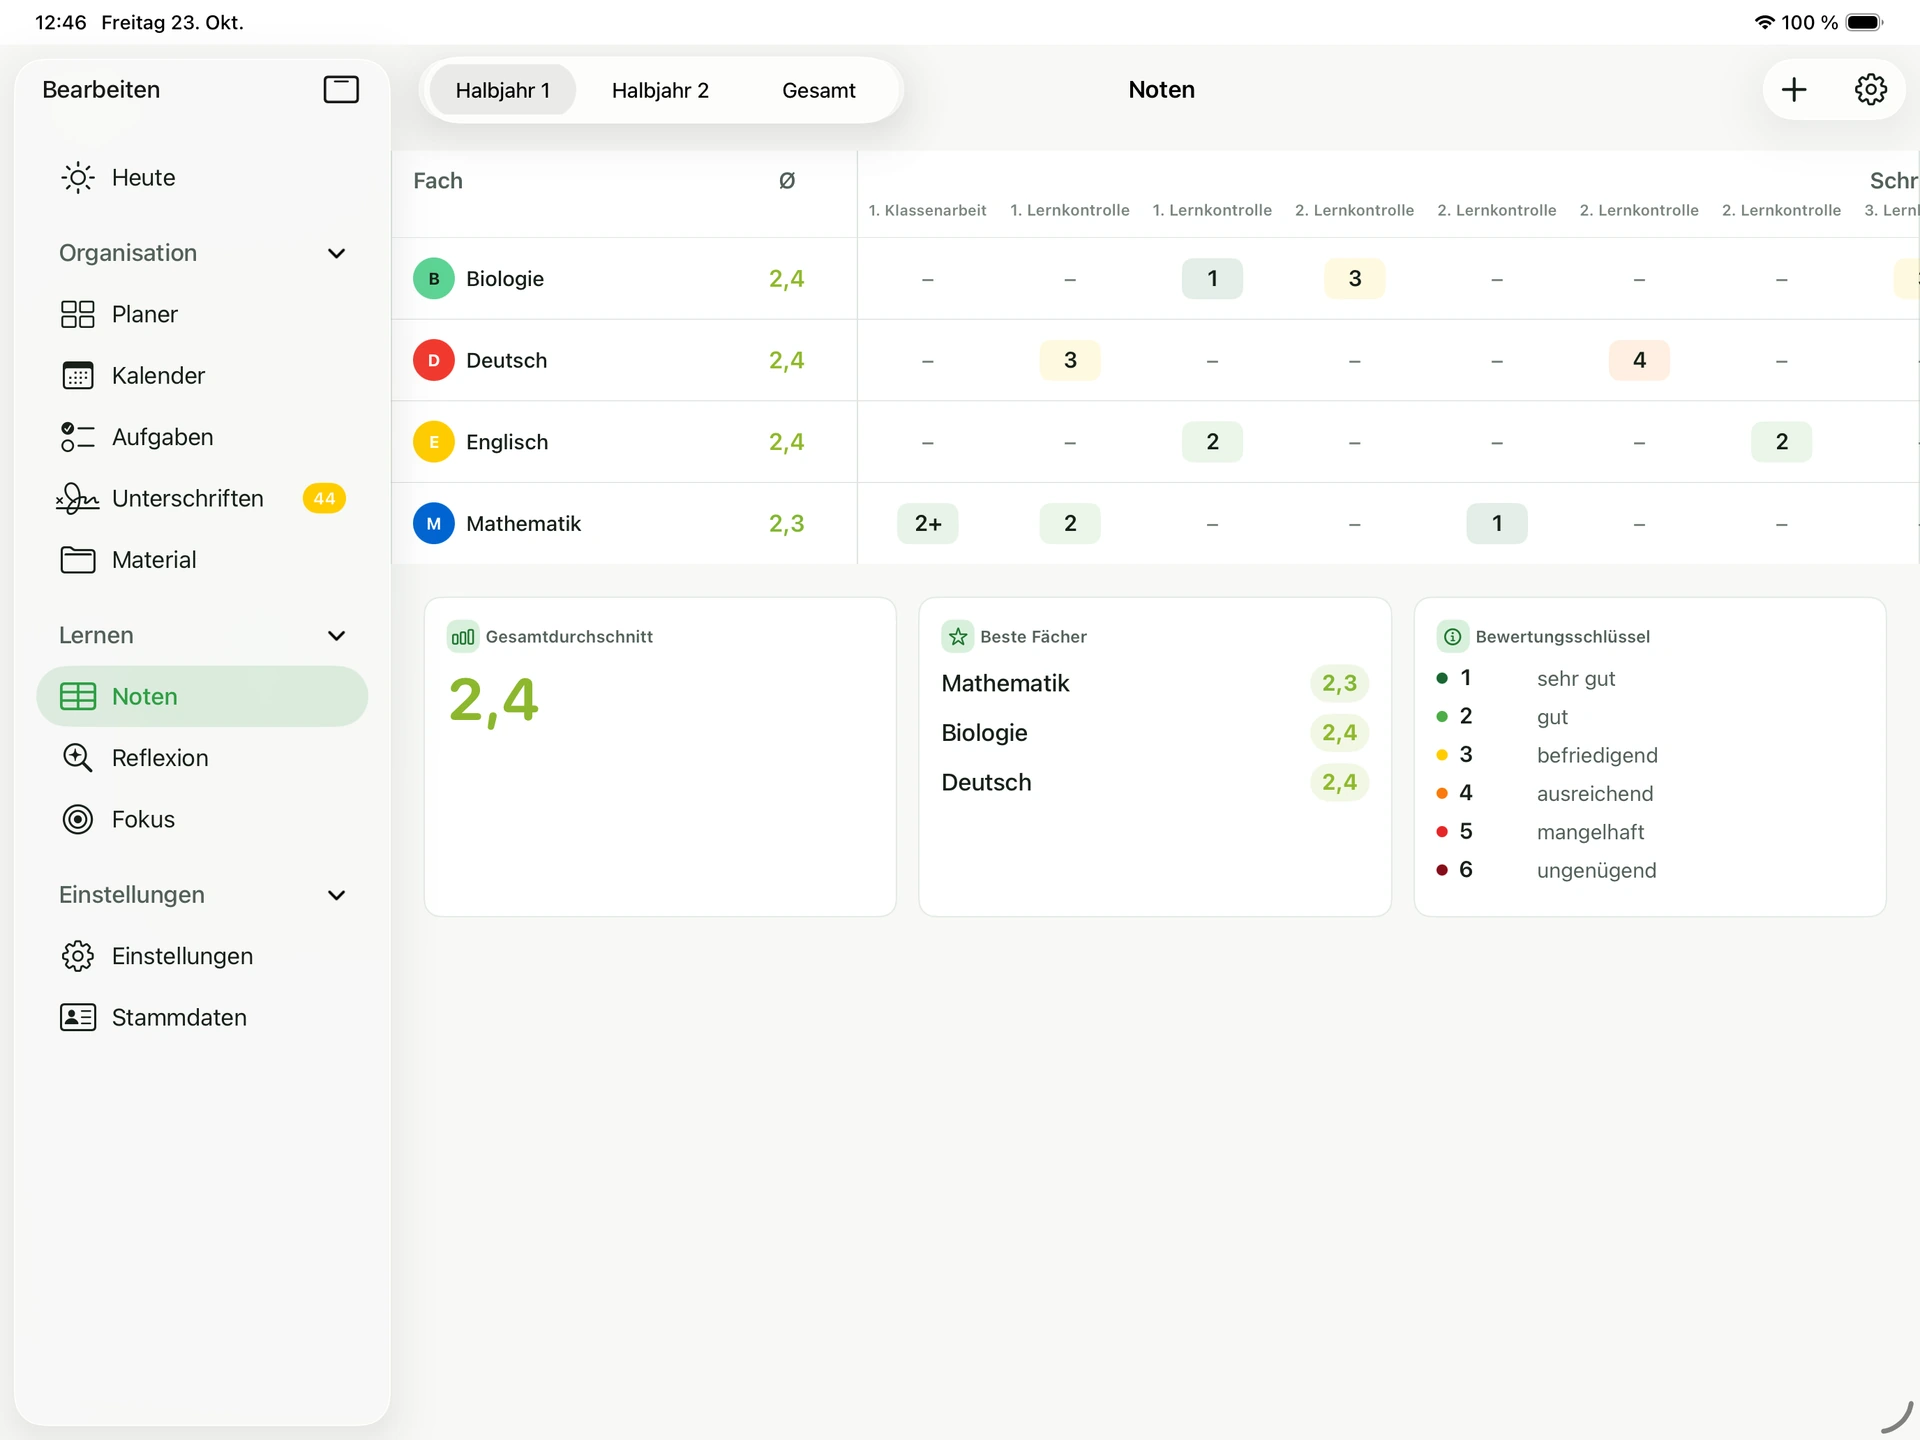This screenshot has height=1440, width=1920.
Task: Open the 44 Unterschriften badge
Action: point(324,498)
